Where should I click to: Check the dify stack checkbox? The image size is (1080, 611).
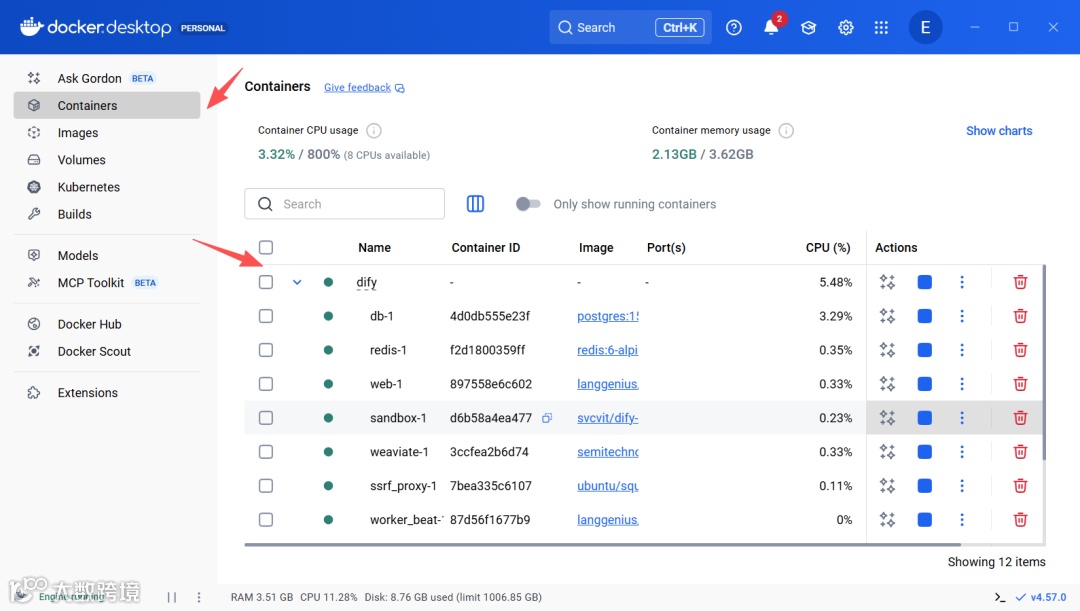[x=266, y=282]
